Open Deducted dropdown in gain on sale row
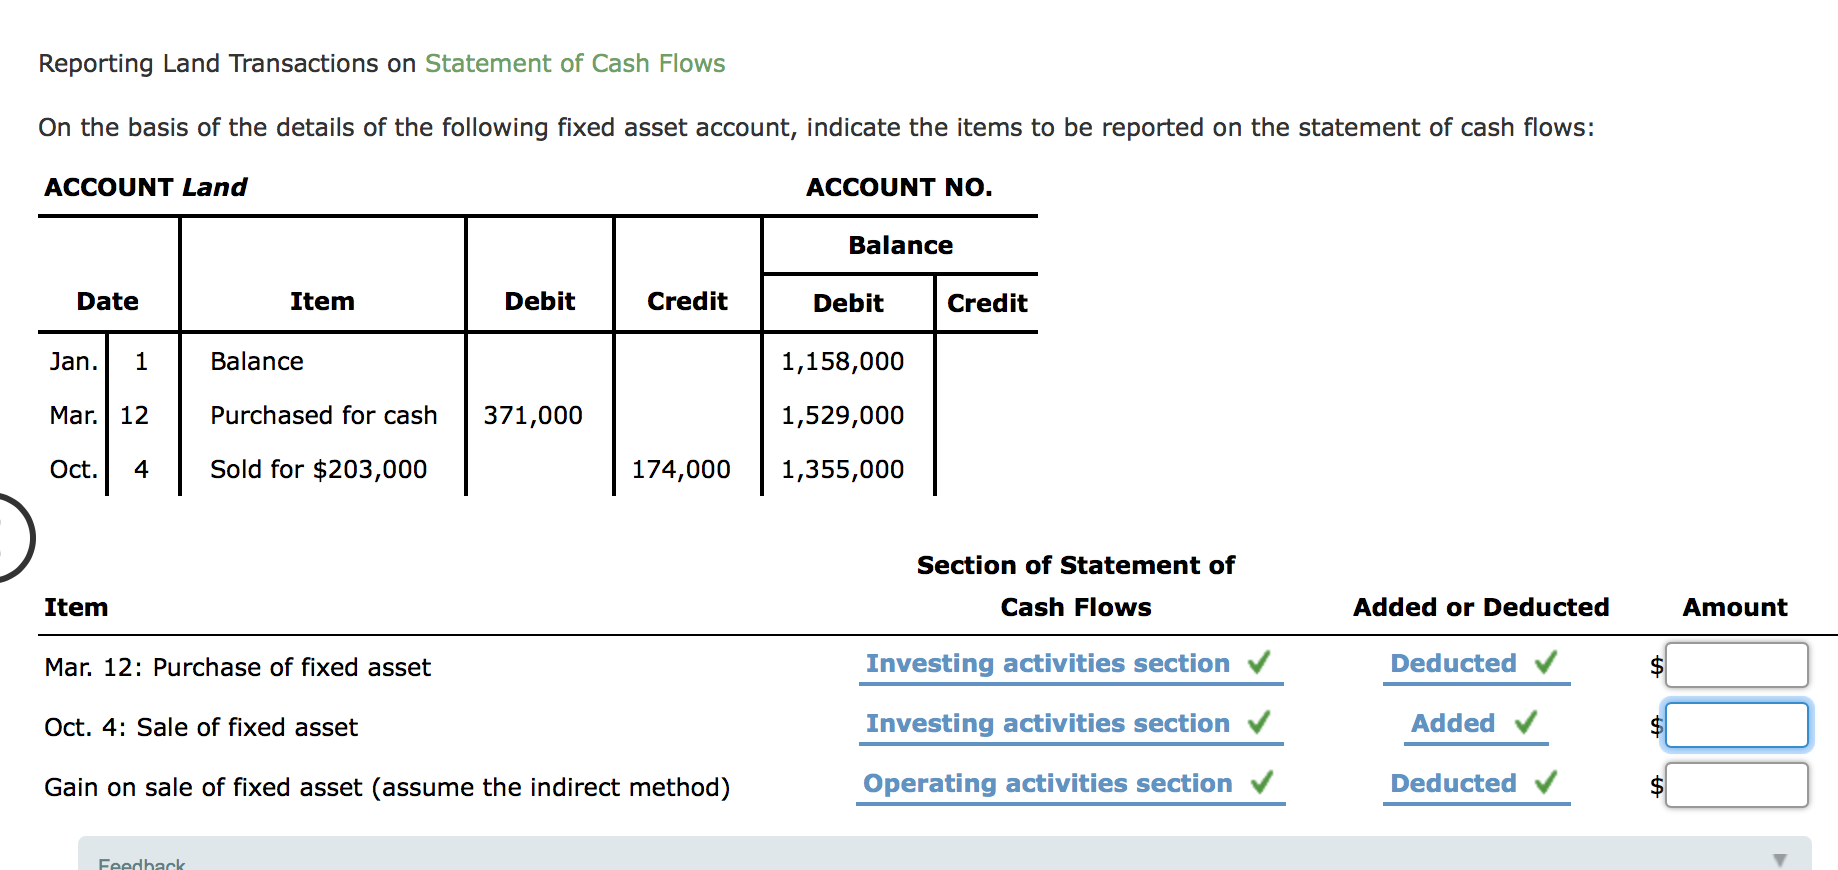 [x=1453, y=784]
